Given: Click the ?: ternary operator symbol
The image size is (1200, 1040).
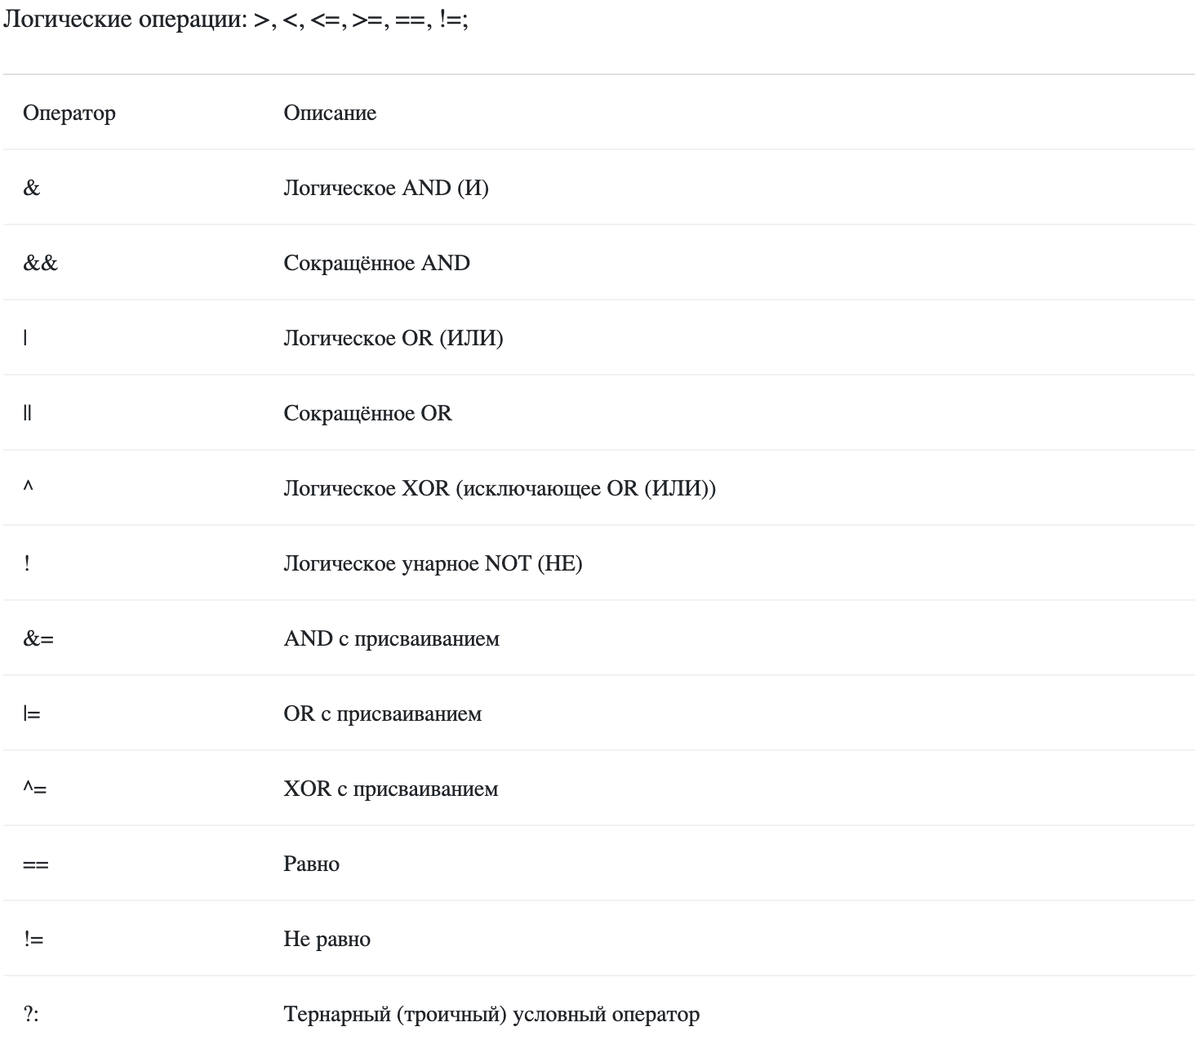Looking at the screenshot, I should 31,1014.
